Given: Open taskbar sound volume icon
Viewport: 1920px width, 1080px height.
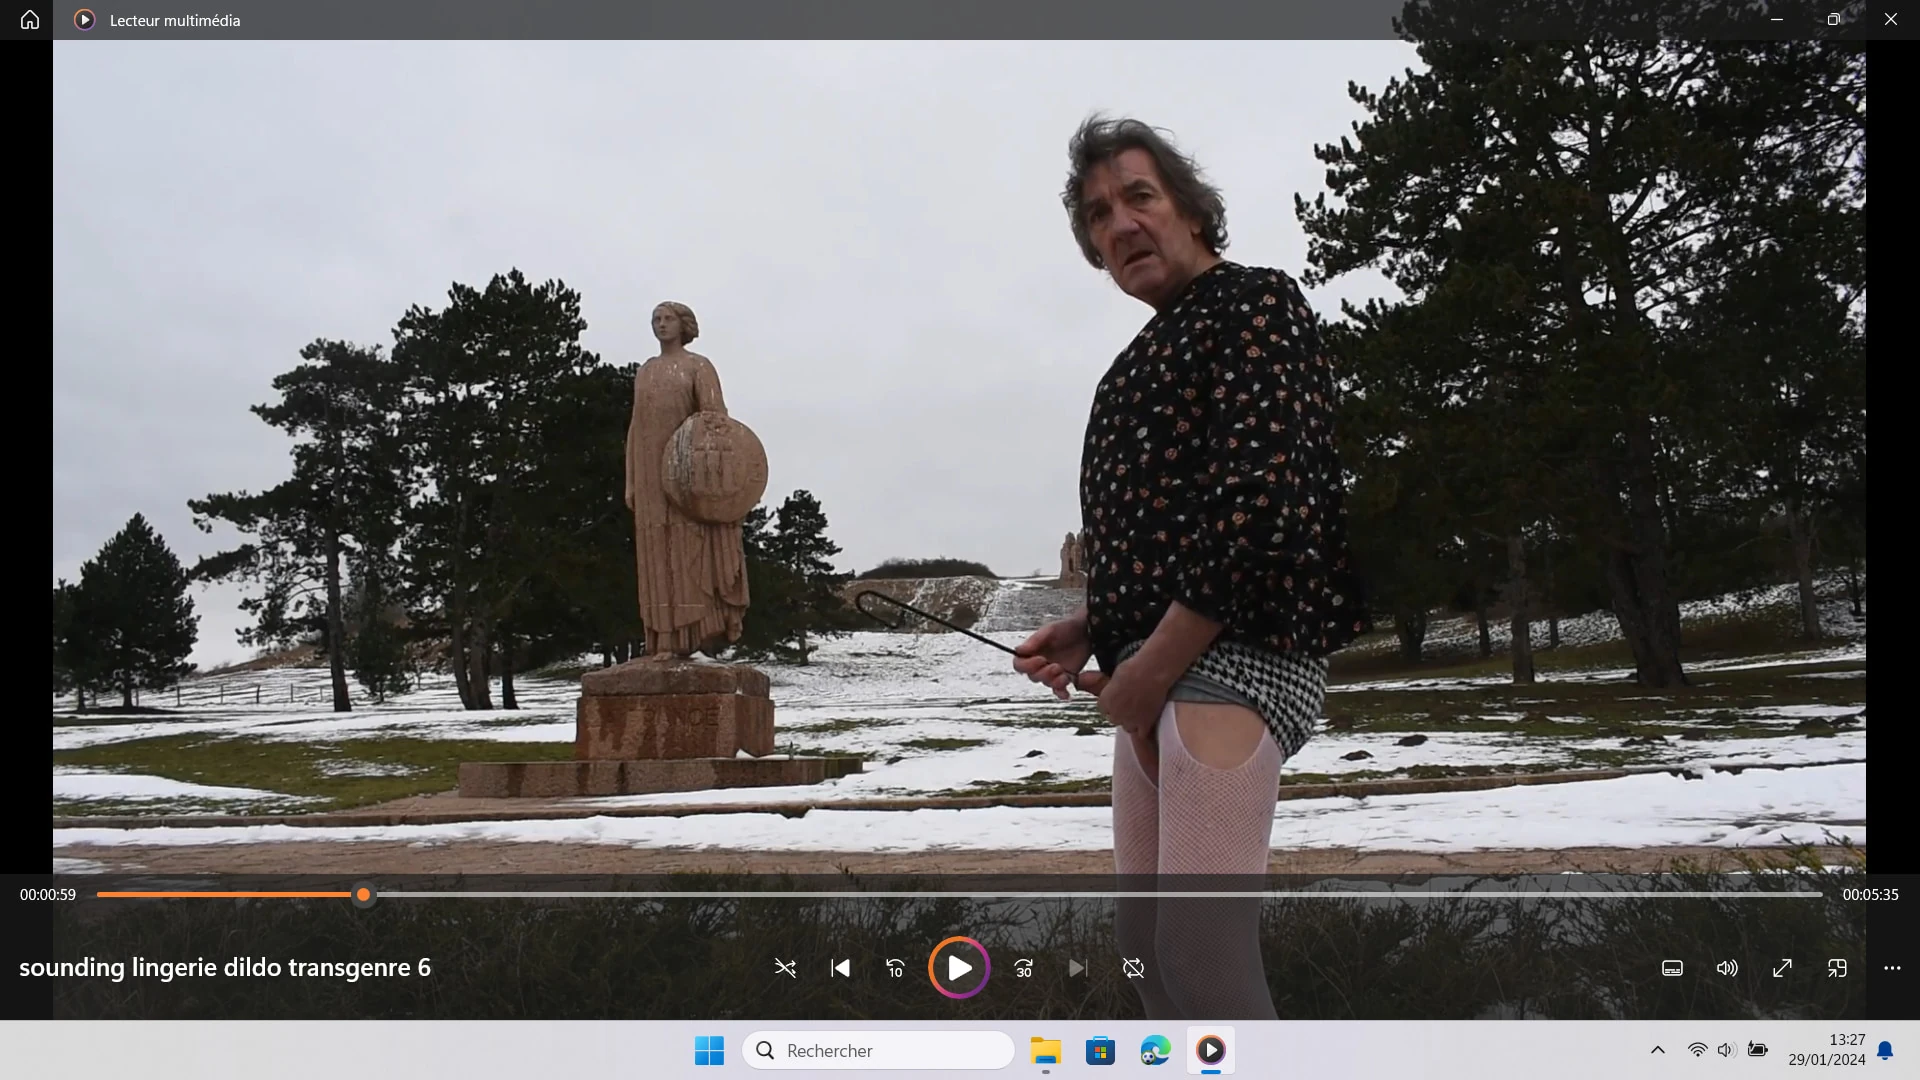Looking at the screenshot, I should pos(1726,1050).
